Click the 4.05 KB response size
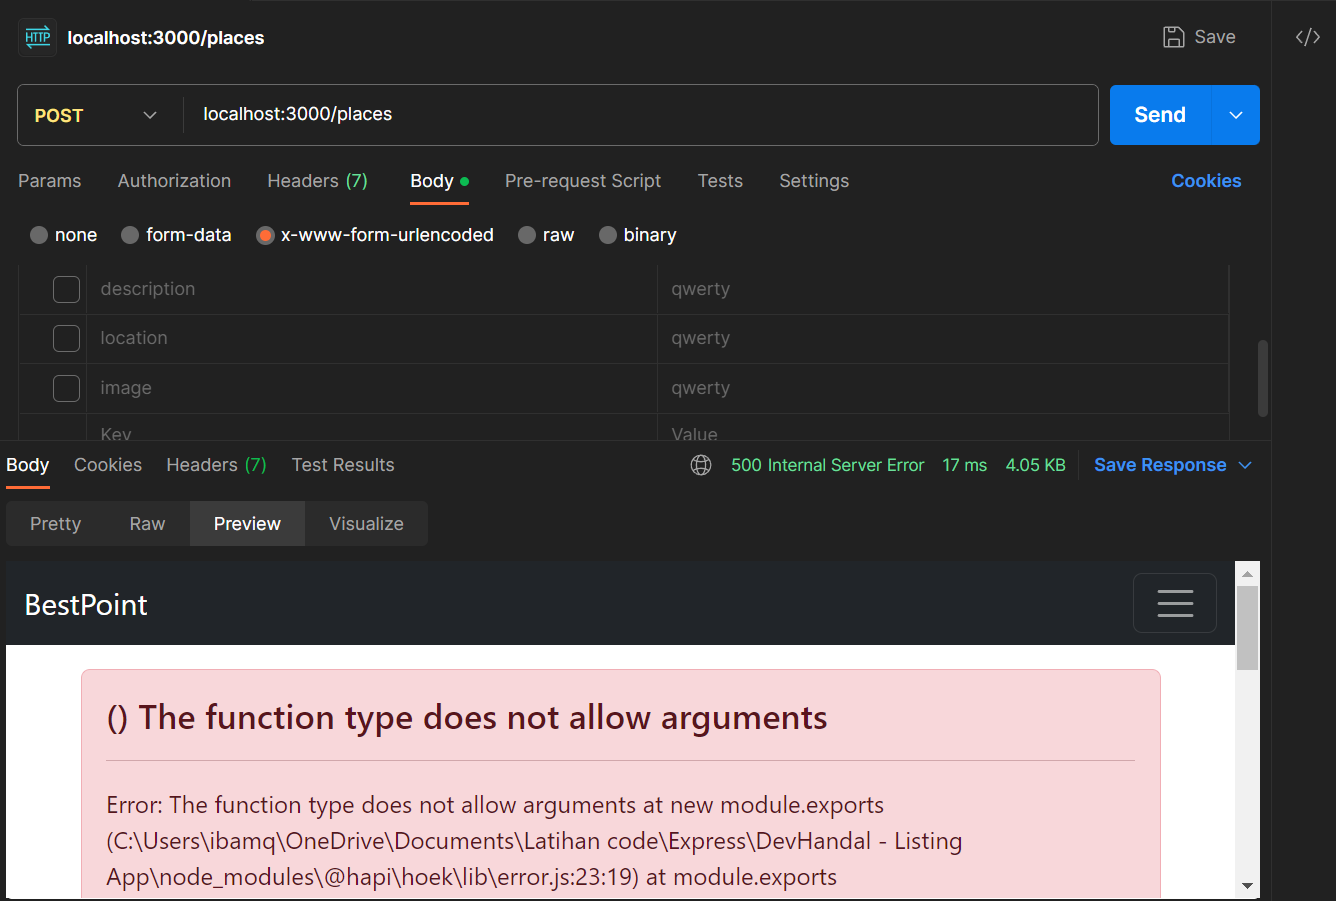 (1035, 465)
